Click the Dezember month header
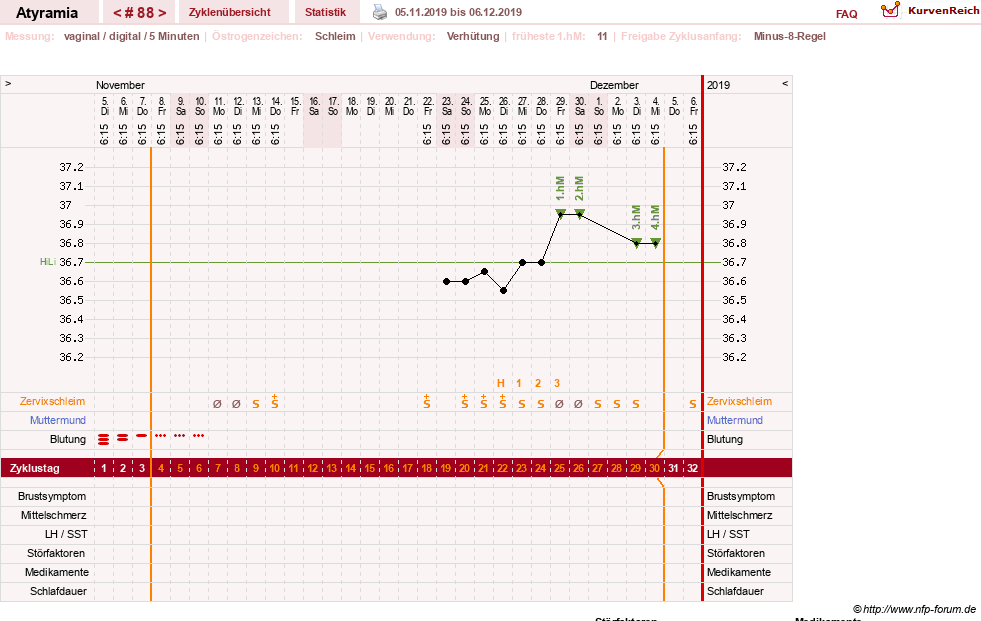 [x=614, y=85]
